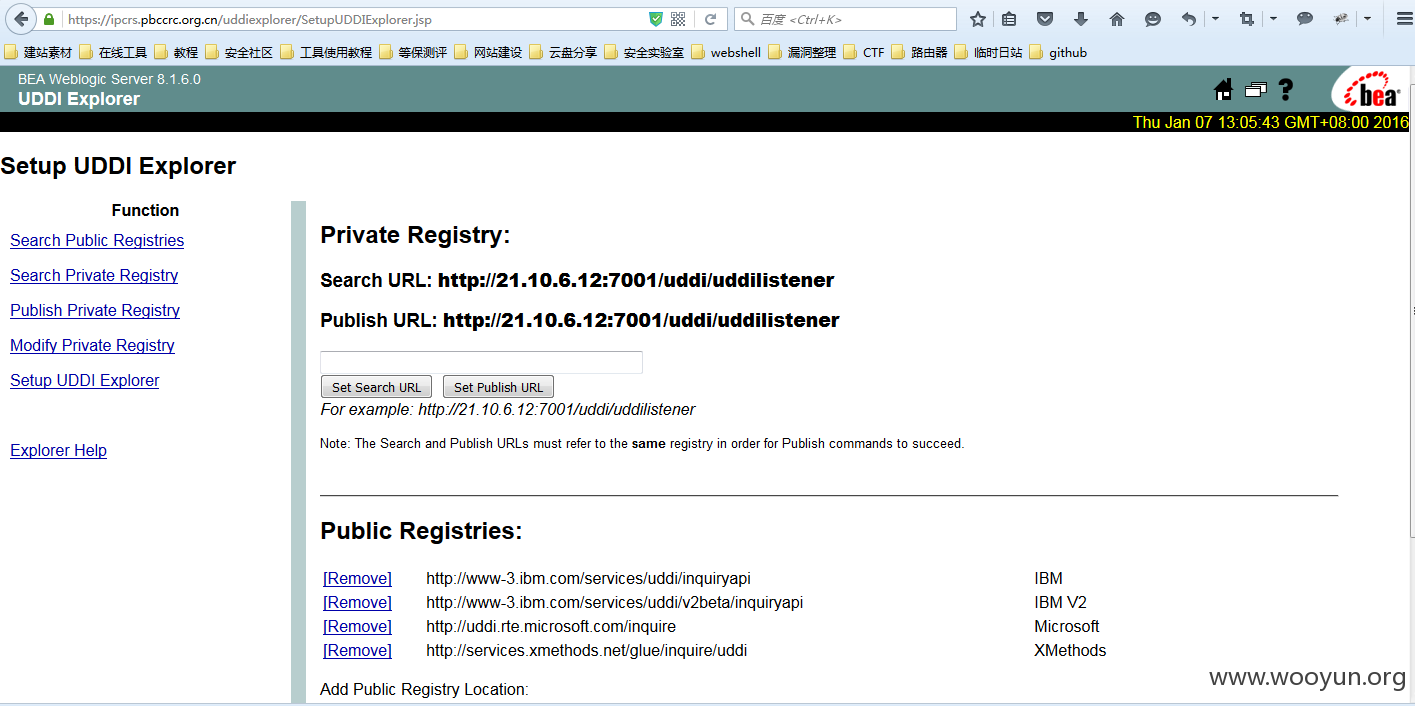This screenshot has height=706, width=1415.
Task: Click the question mark help icon
Action: point(1286,90)
